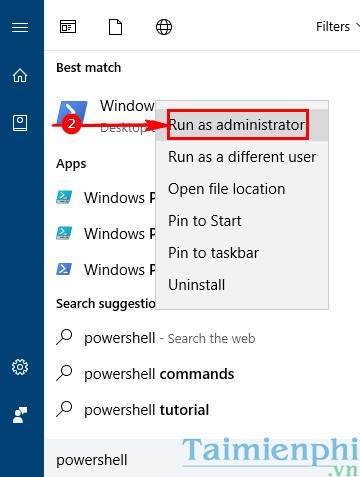Click the magnifier icon beside powershell commands
The width and height of the screenshot is (360, 477).
64,373
